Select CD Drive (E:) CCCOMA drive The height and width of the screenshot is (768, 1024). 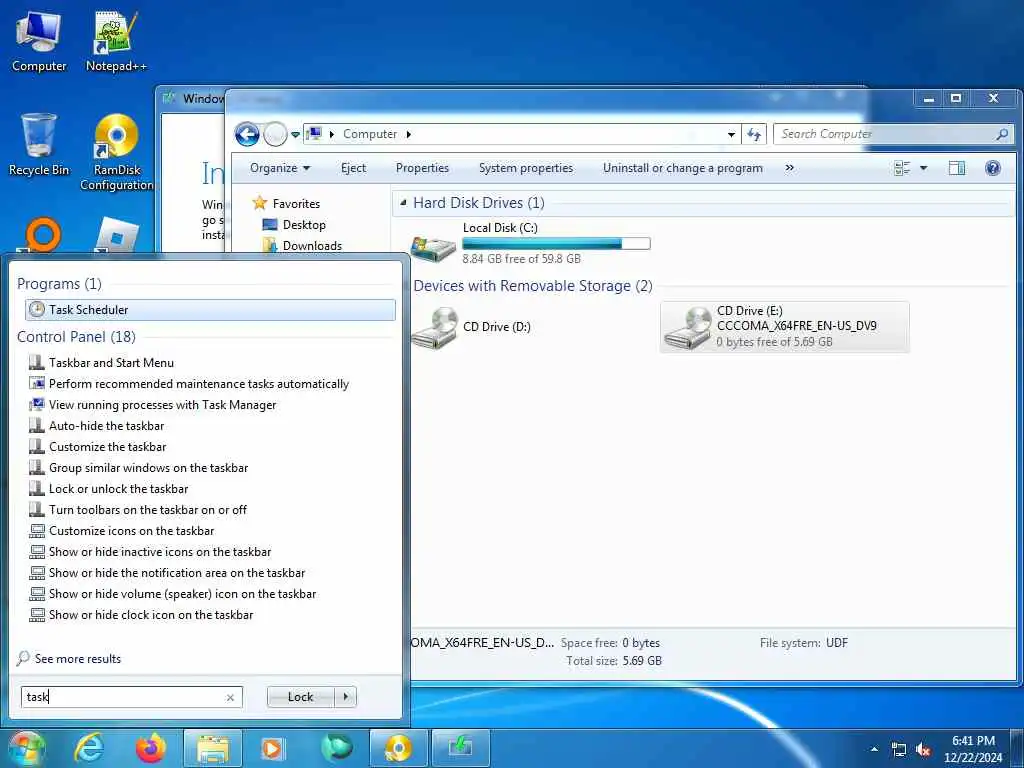click(784, 327)
